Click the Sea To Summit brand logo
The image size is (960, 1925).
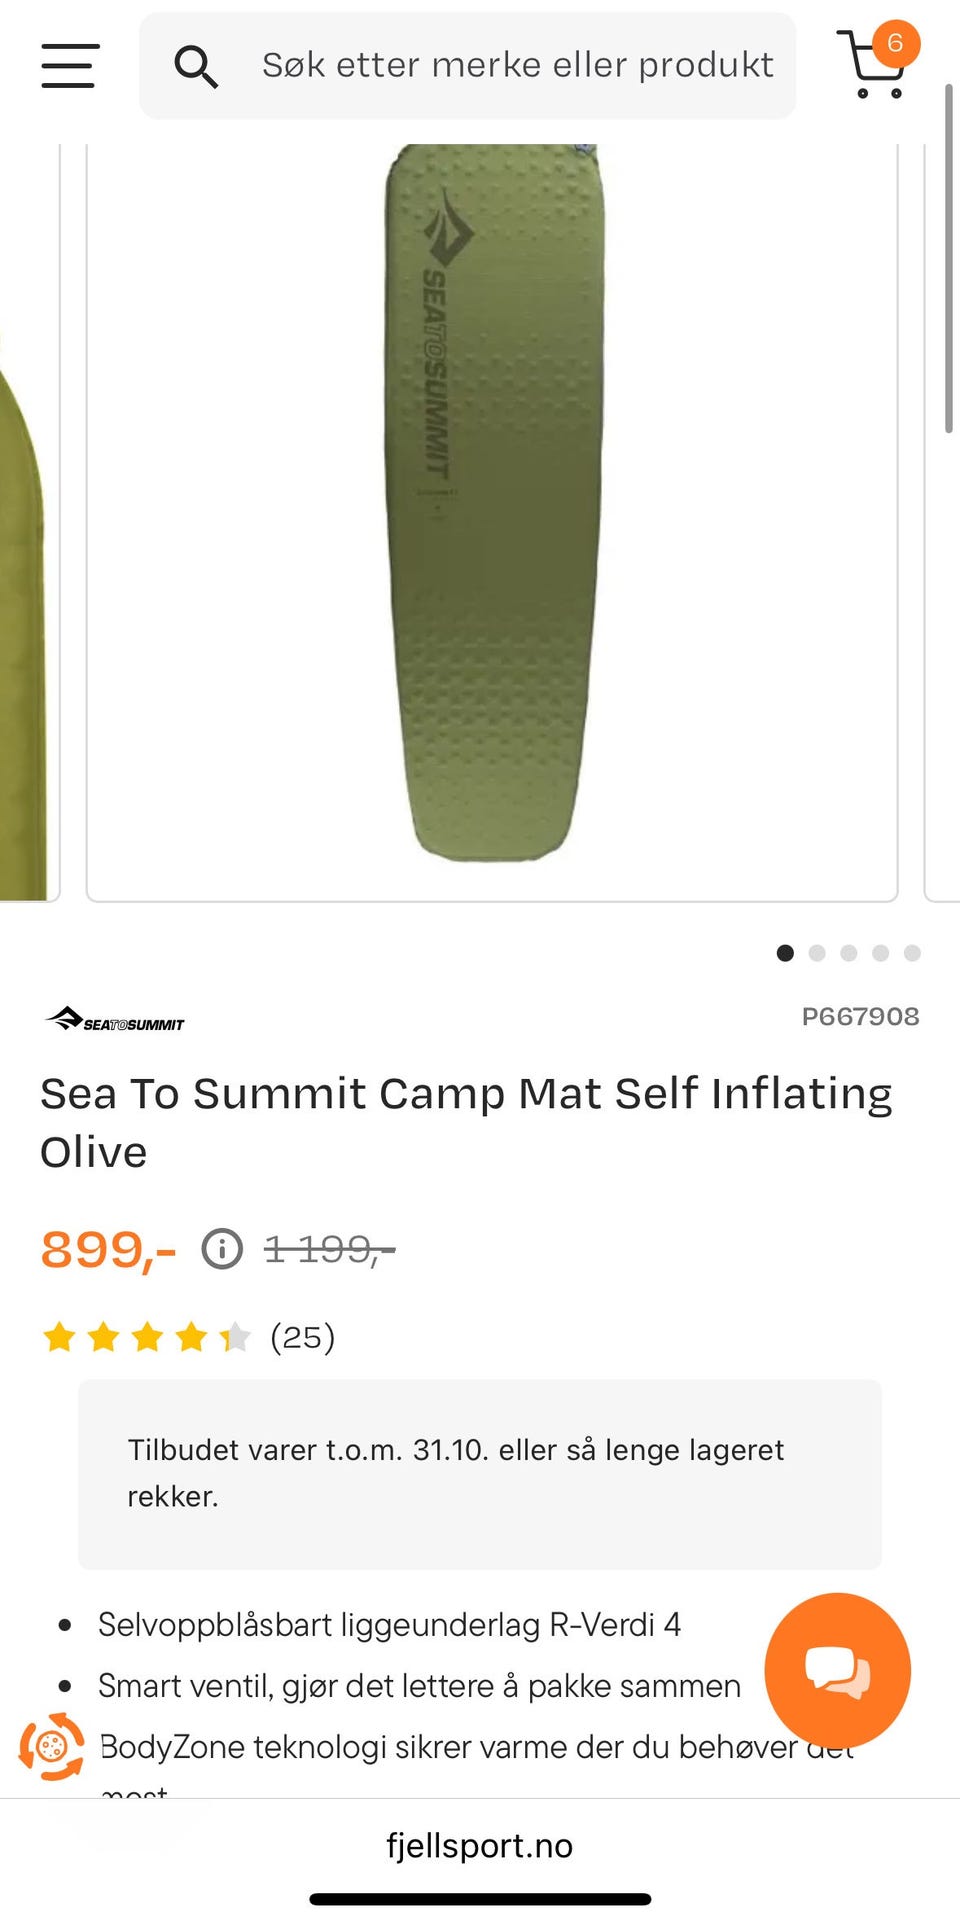[115, 1019]
